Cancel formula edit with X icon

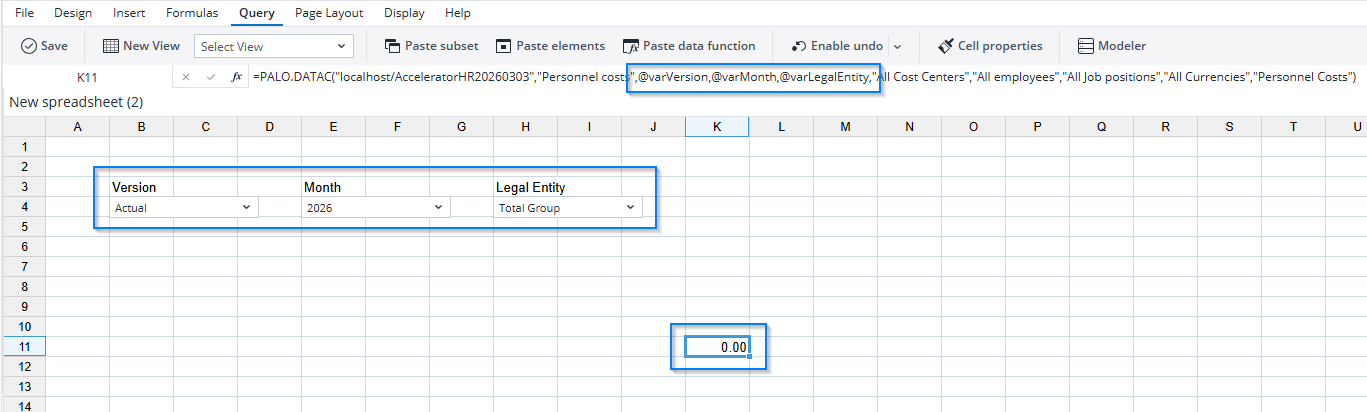tap(185, 76)
